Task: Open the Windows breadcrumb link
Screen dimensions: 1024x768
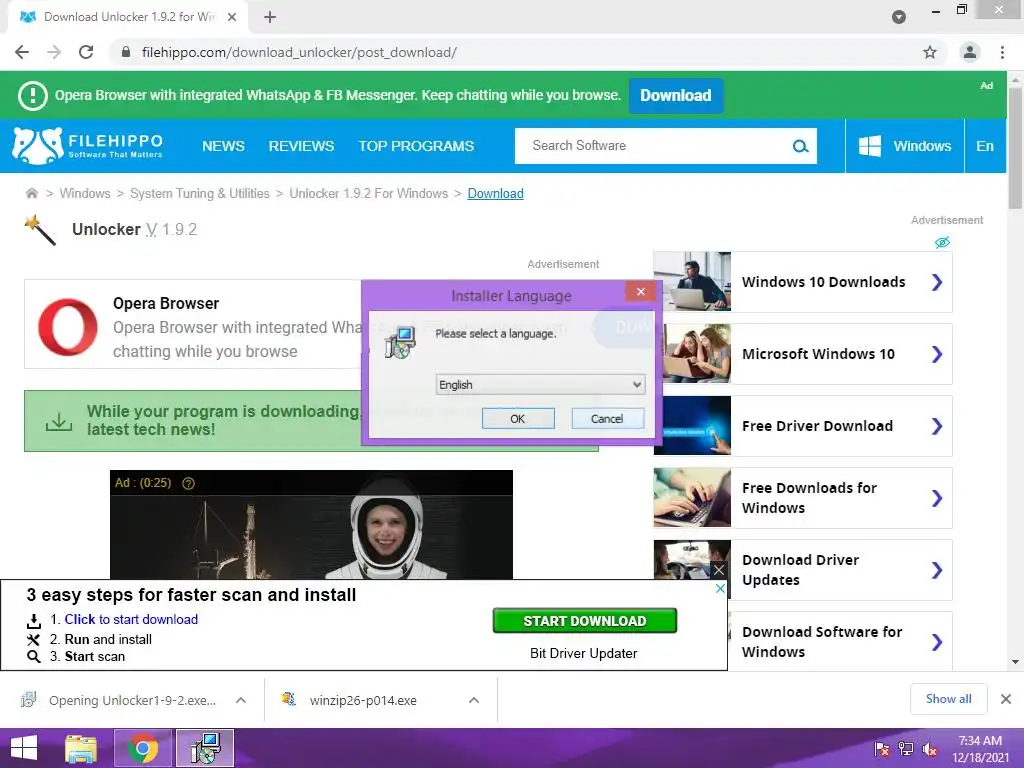Action: coord(85,193)
